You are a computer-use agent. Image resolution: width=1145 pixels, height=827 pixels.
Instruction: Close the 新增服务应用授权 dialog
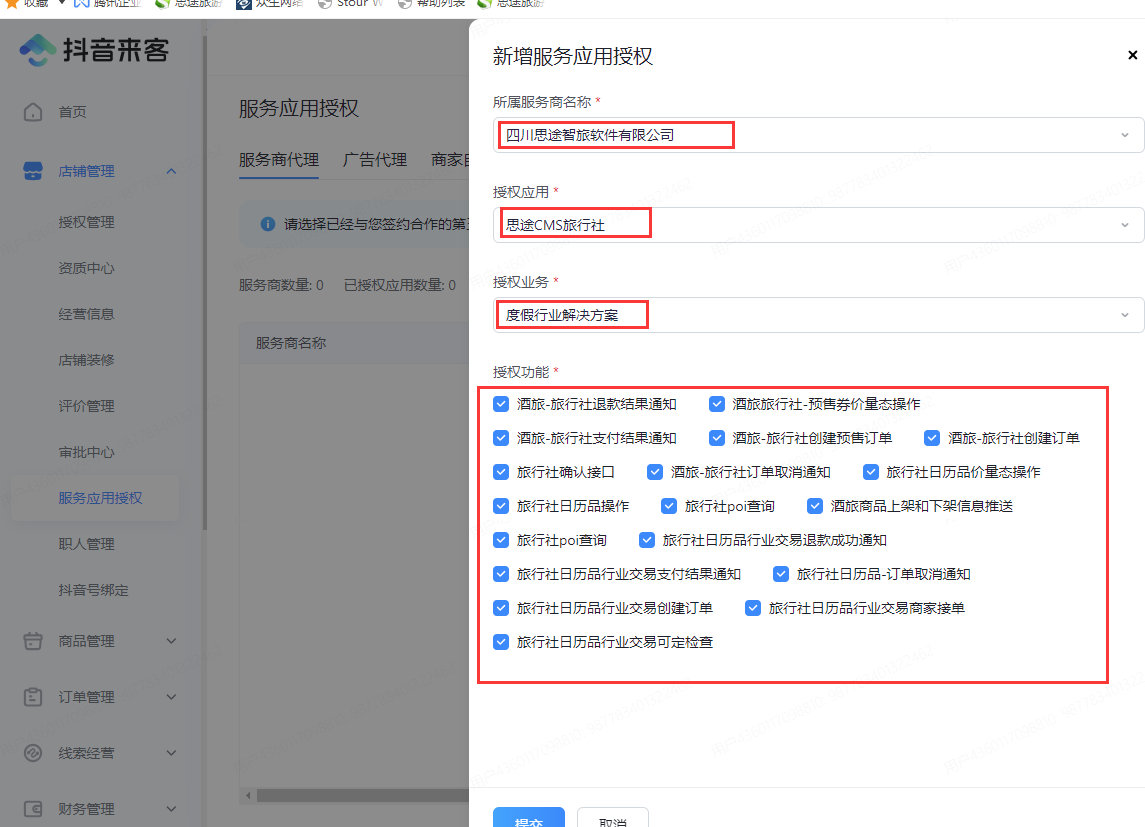[1132, 56]
